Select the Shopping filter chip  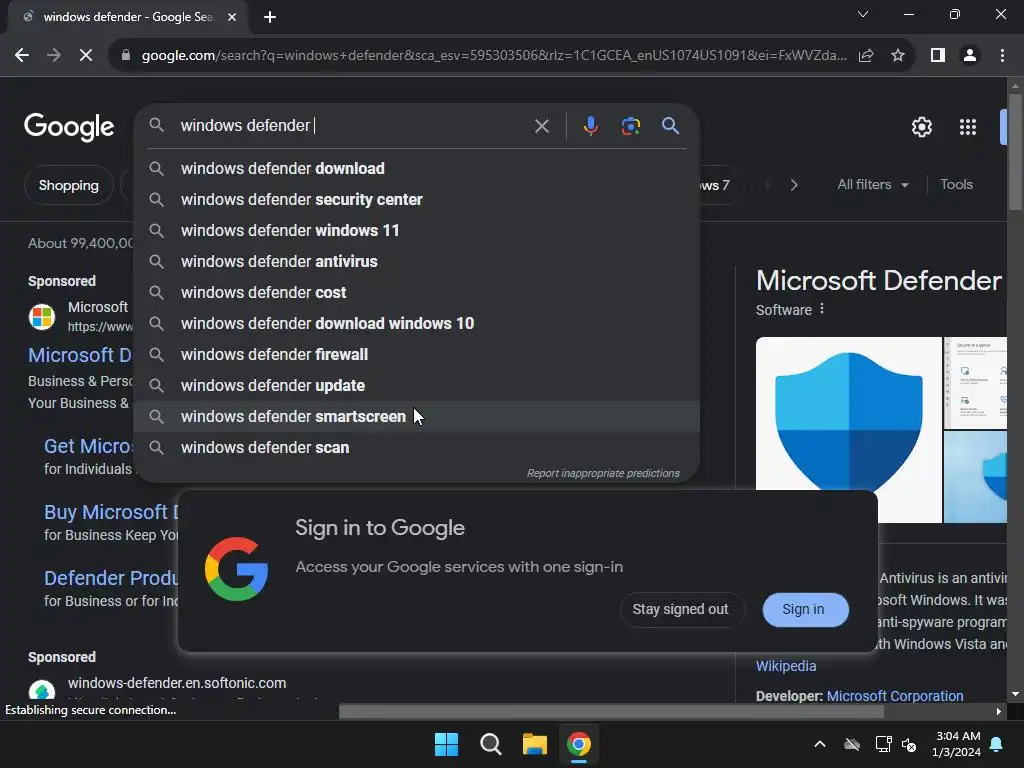tap(69, 185)
